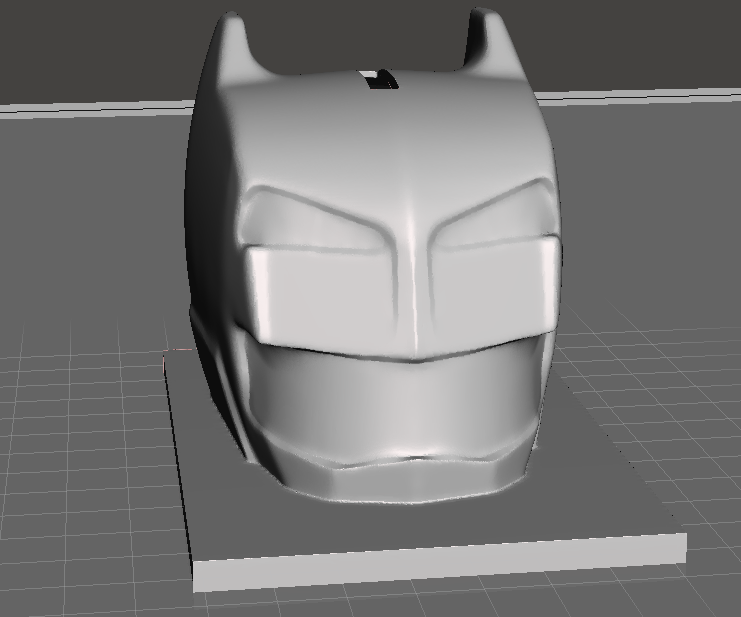The height and width of the screenshot is (617, 741).
Task: Click the grid floor left of the model
Action: click(x=80, y=450)
